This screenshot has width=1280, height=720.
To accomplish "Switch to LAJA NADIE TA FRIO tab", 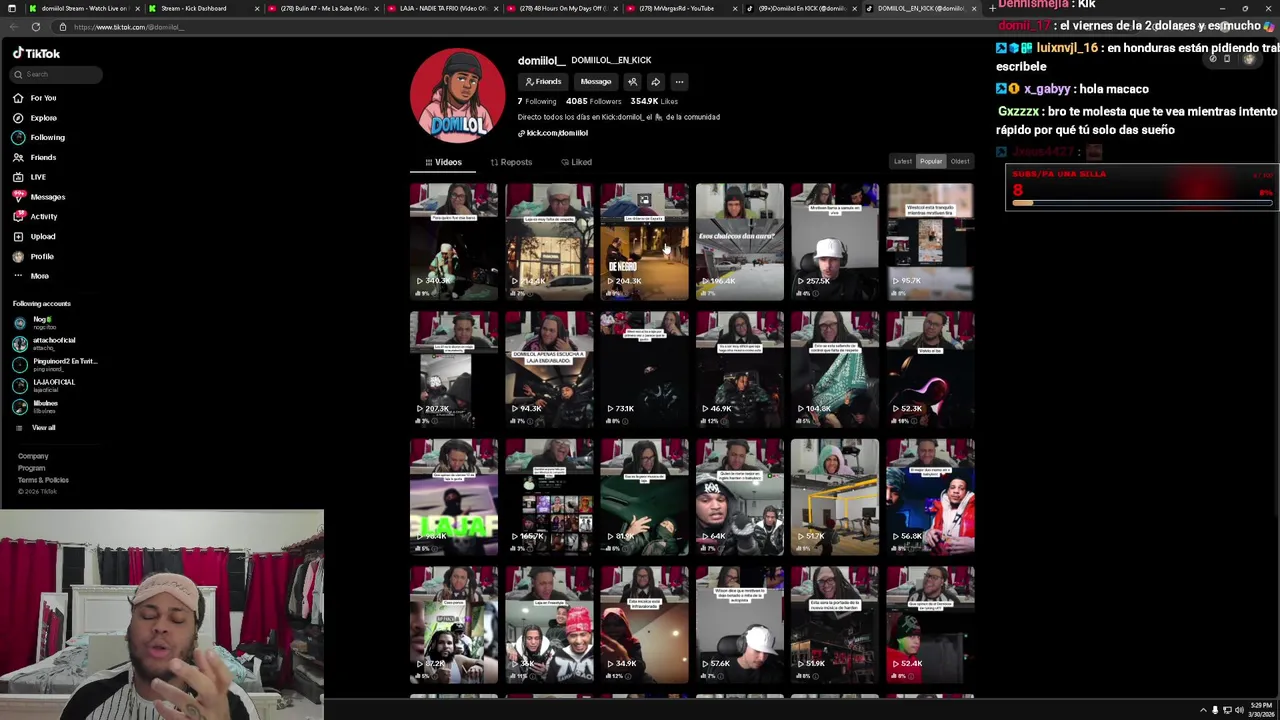I will [441, 8].
